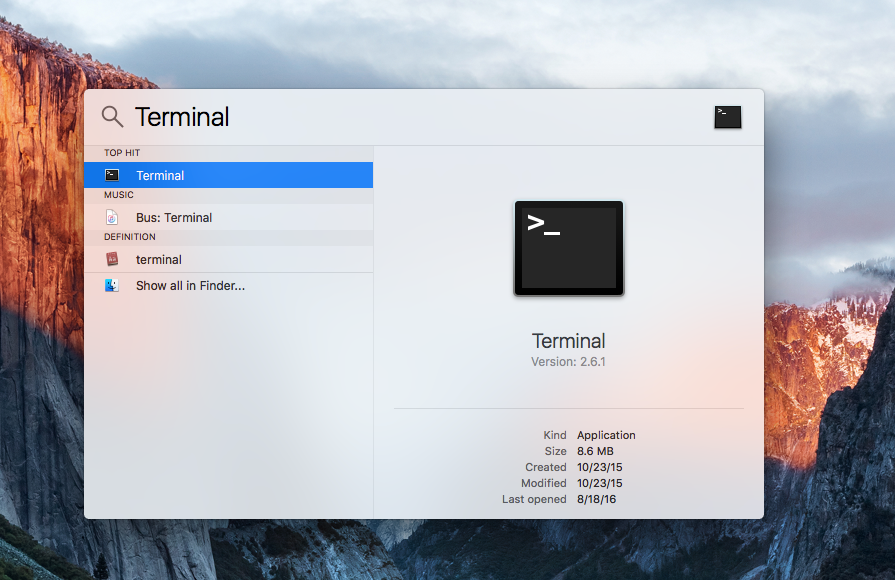Click the Created date 10/23/15
The image size is (895, 580).
click(x=599, y=467)
